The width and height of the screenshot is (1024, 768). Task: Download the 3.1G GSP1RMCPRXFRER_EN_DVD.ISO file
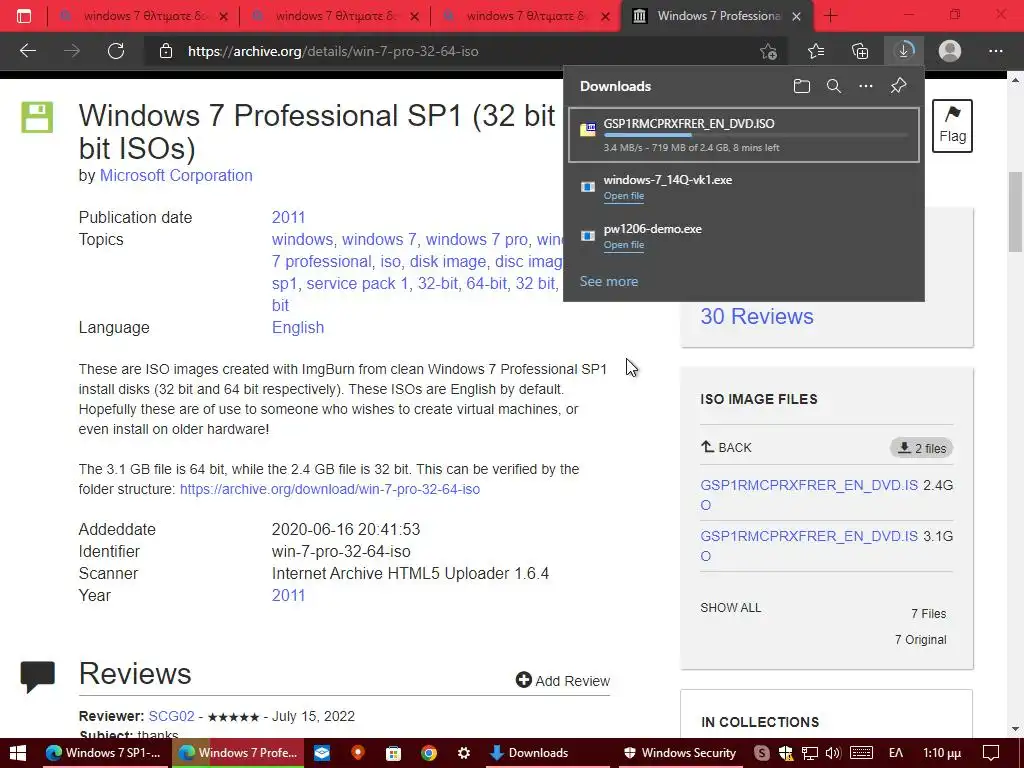(809, 546)
